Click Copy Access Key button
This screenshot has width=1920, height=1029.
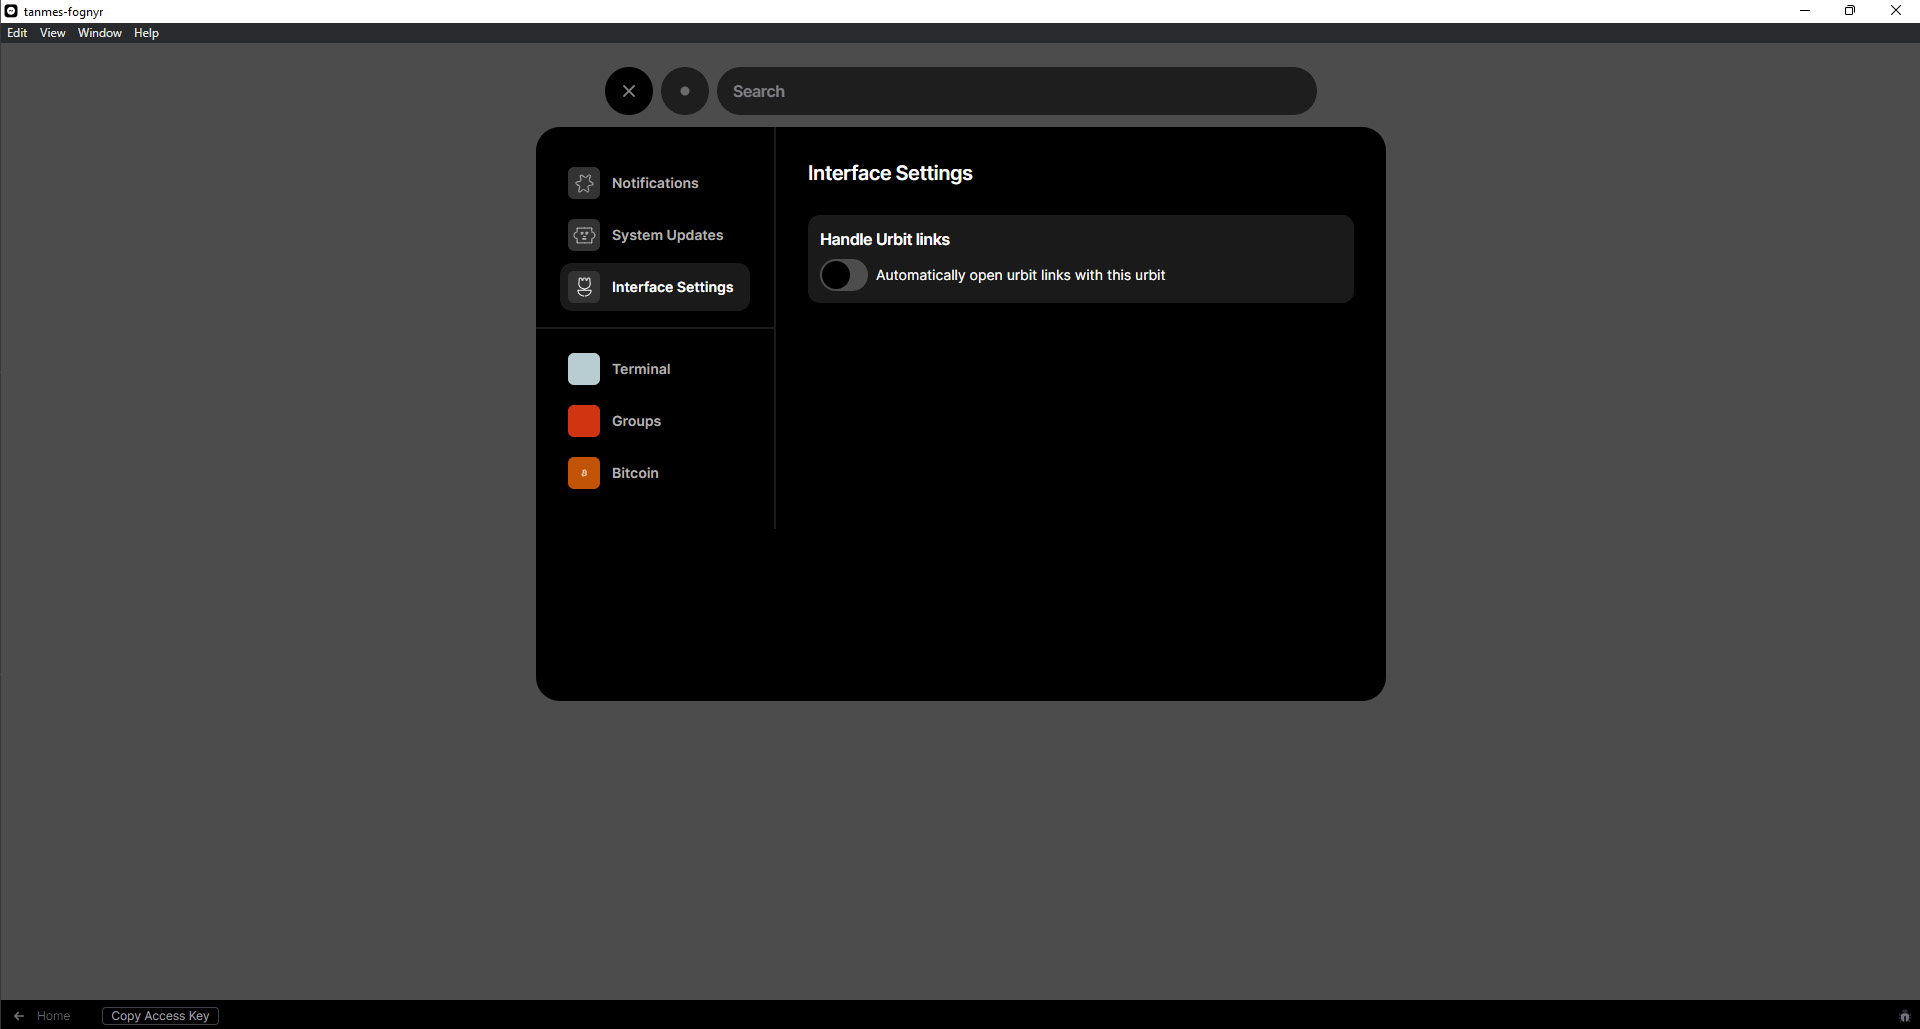(x=160, y=1016)
